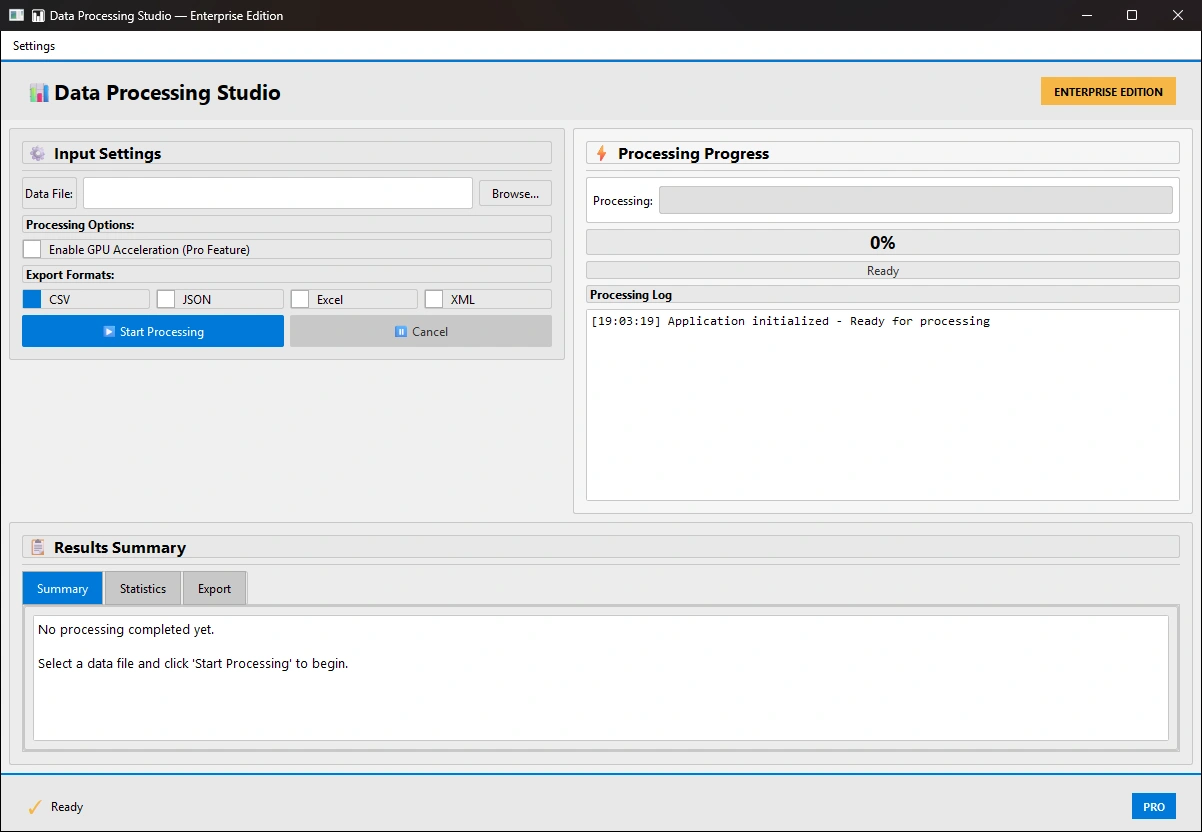This screenshot has height=832, width=1202.
Task: Click the clipboard icon in Results Summary header
Action: (38, 547)
